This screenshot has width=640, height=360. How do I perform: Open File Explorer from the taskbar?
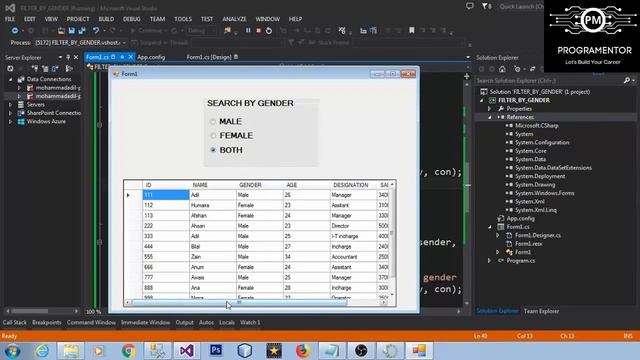[x=71, y=351]
